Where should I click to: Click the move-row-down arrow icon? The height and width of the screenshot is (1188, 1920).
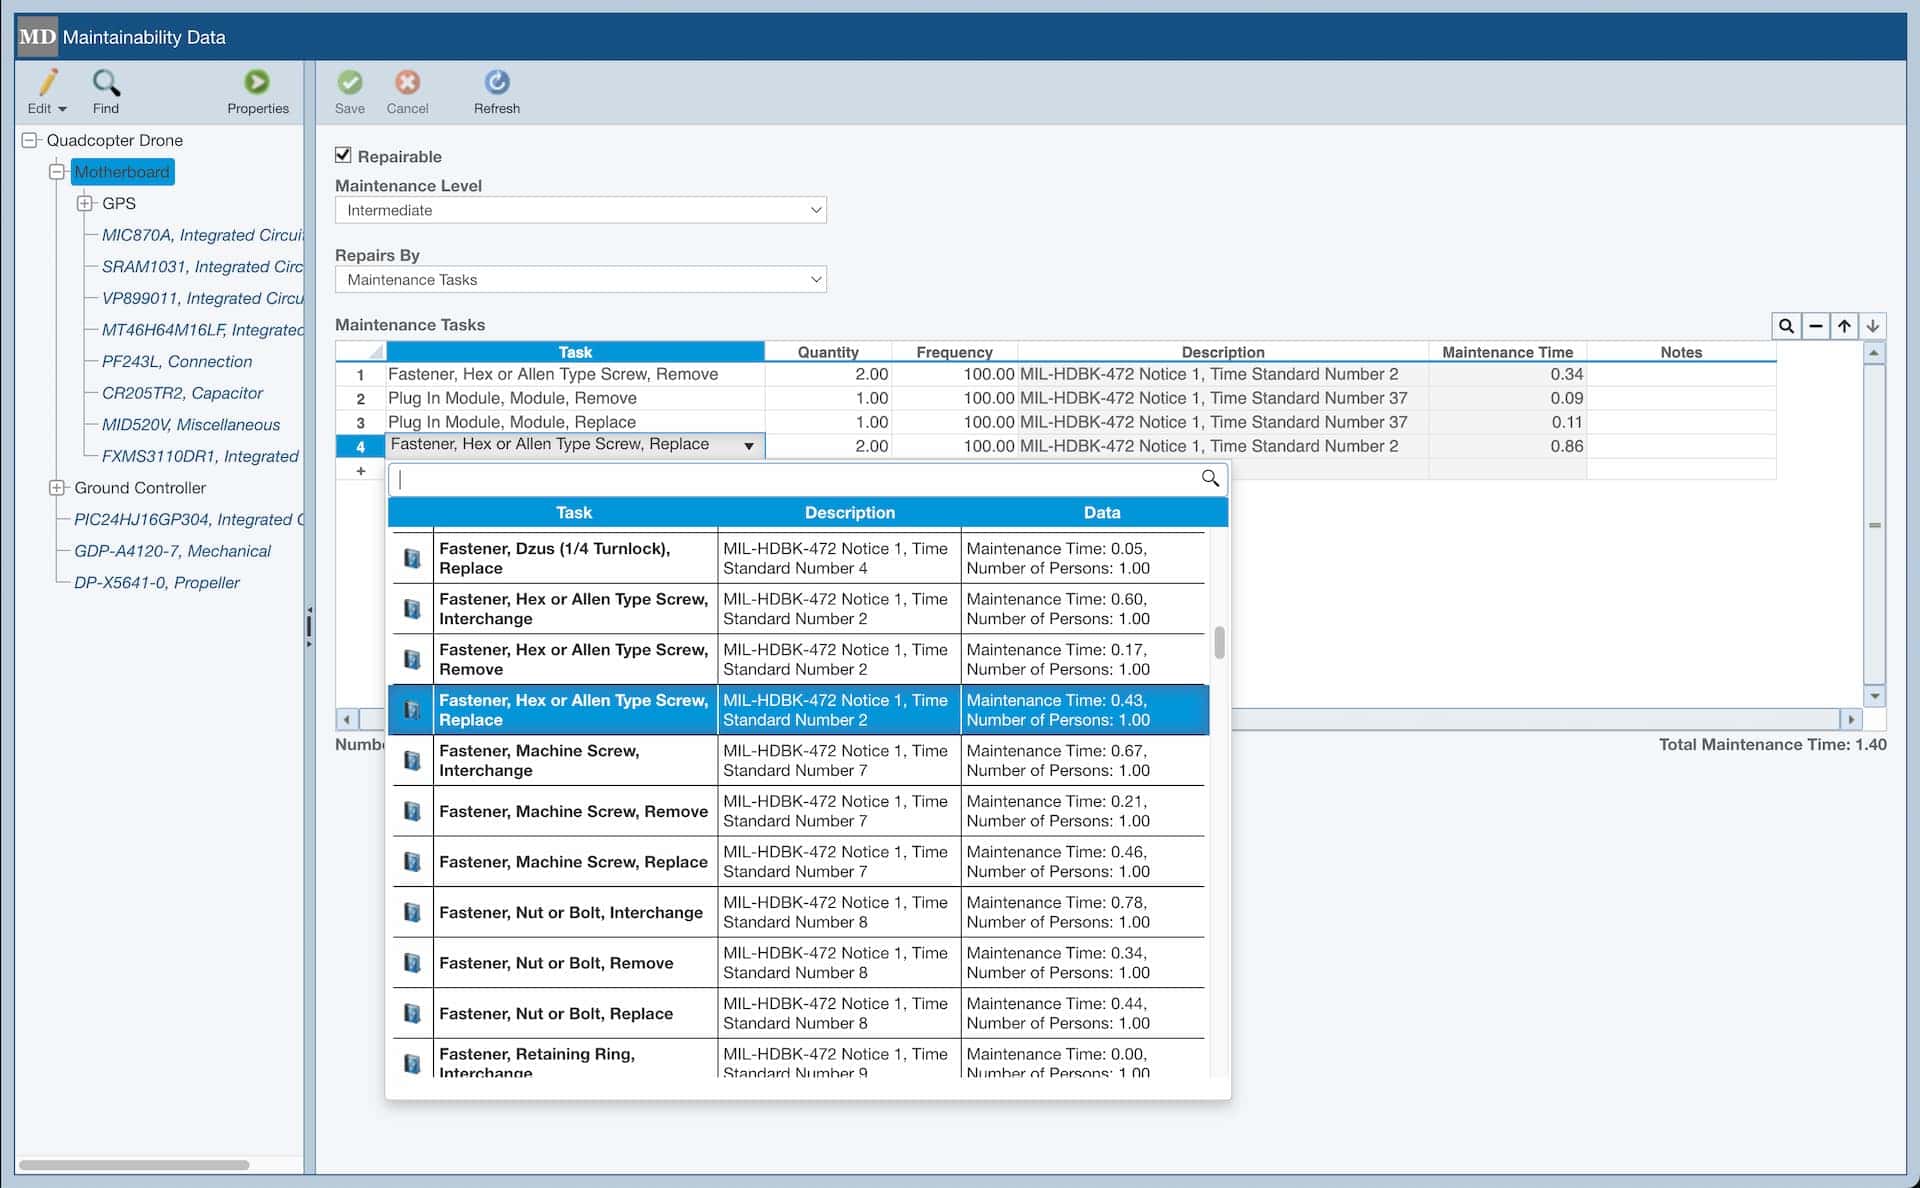coord(1872,325)
